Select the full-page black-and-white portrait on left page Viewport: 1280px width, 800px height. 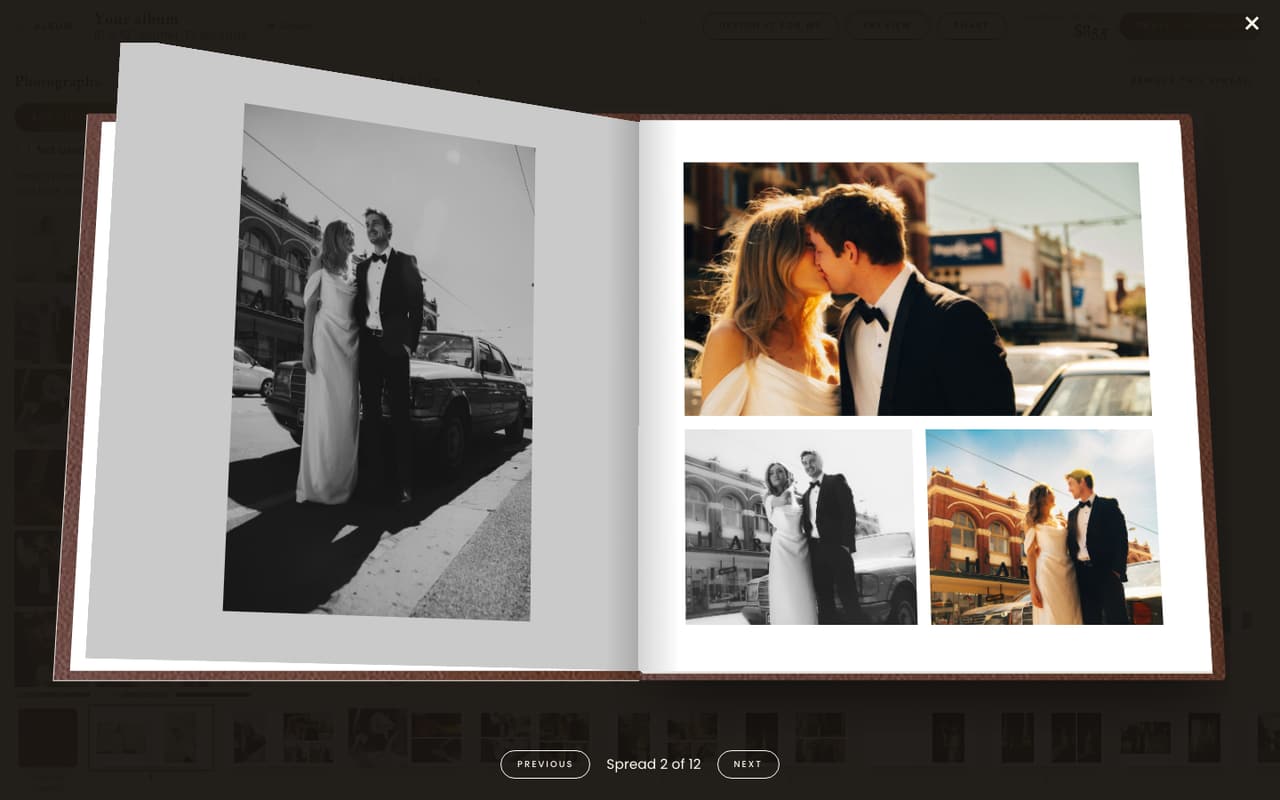tap(380, 362)
